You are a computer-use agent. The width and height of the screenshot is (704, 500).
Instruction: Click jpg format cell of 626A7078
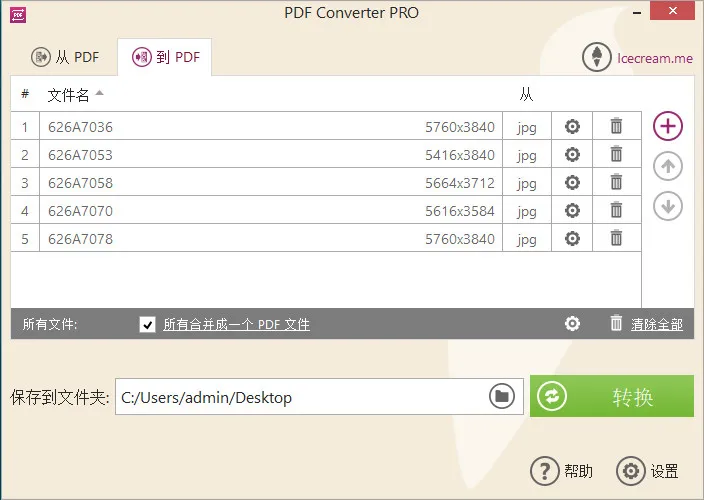[527, 238]
